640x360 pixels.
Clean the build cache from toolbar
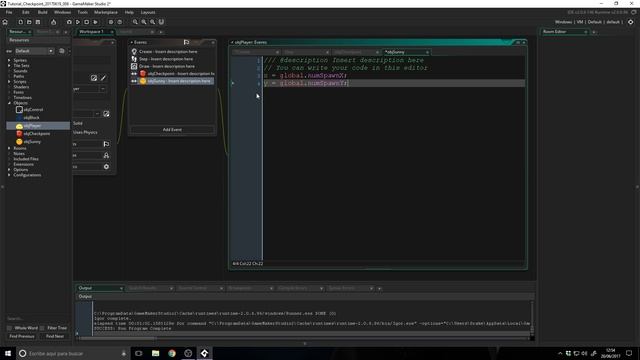96,22
